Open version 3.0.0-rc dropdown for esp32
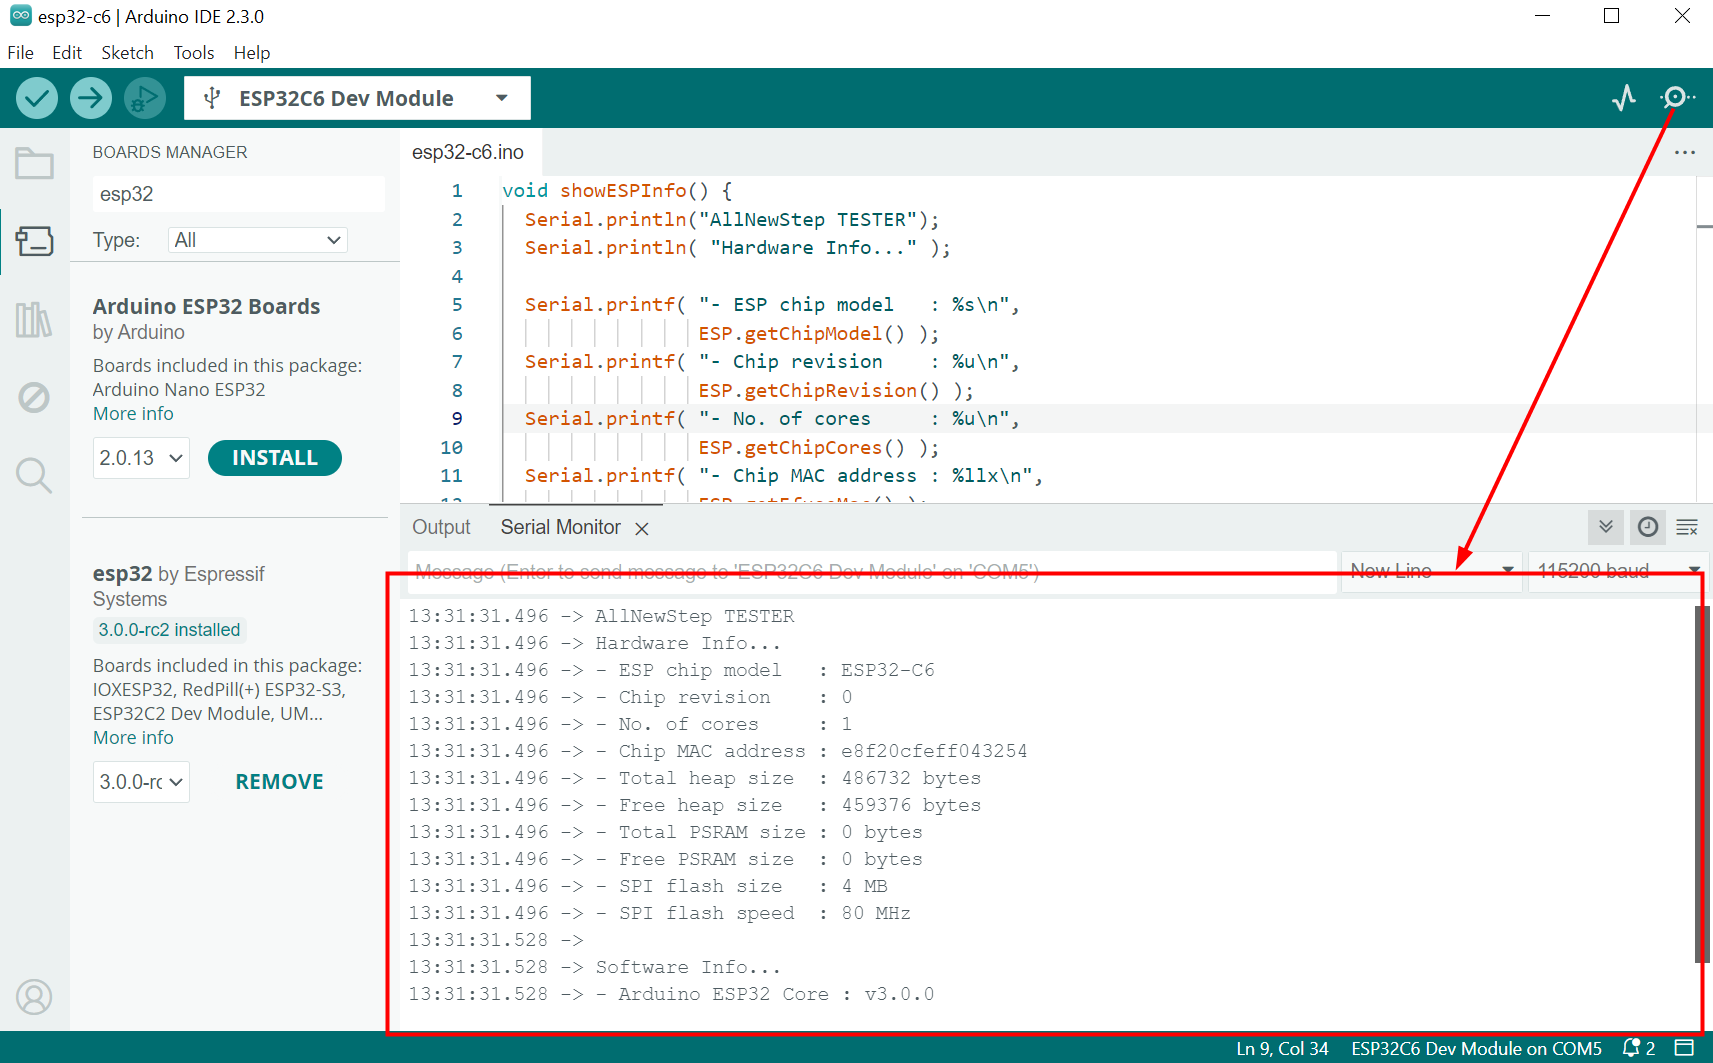This screenshot has width=1713, height=1063. 141,782
